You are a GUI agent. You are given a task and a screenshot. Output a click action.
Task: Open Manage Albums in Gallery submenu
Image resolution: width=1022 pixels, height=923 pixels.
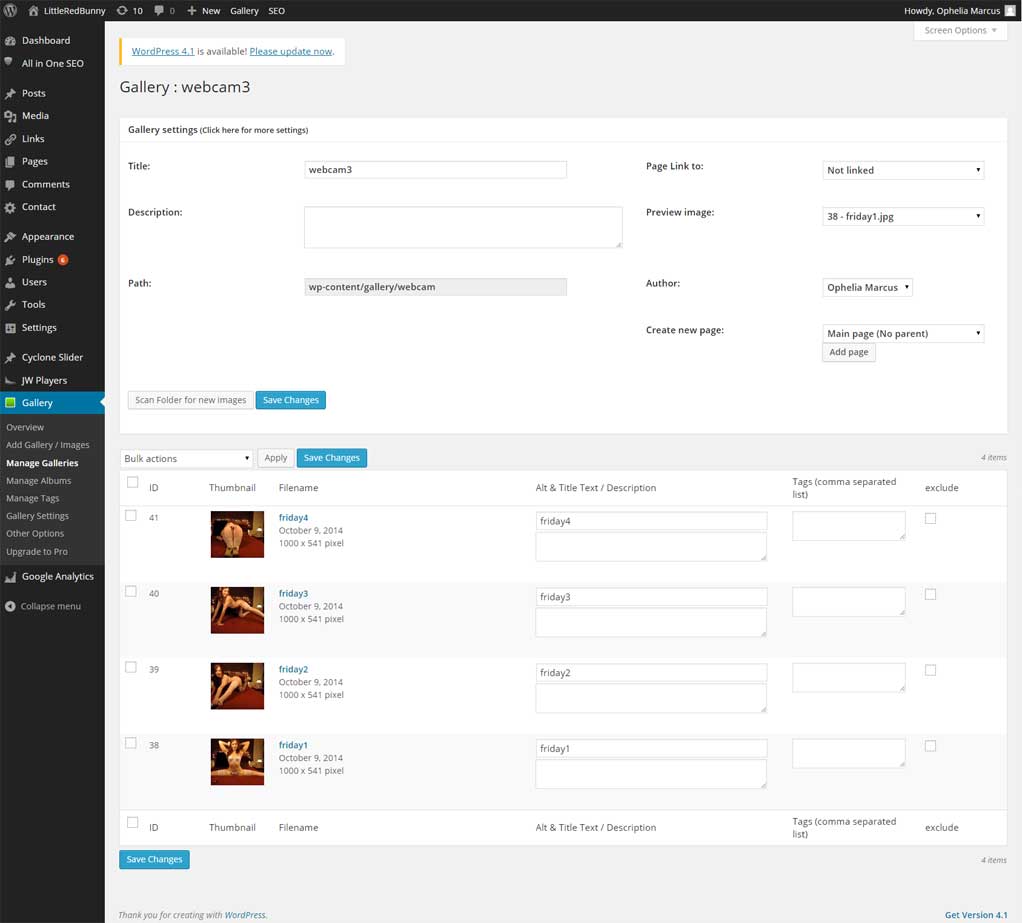(x=39, y=481)
